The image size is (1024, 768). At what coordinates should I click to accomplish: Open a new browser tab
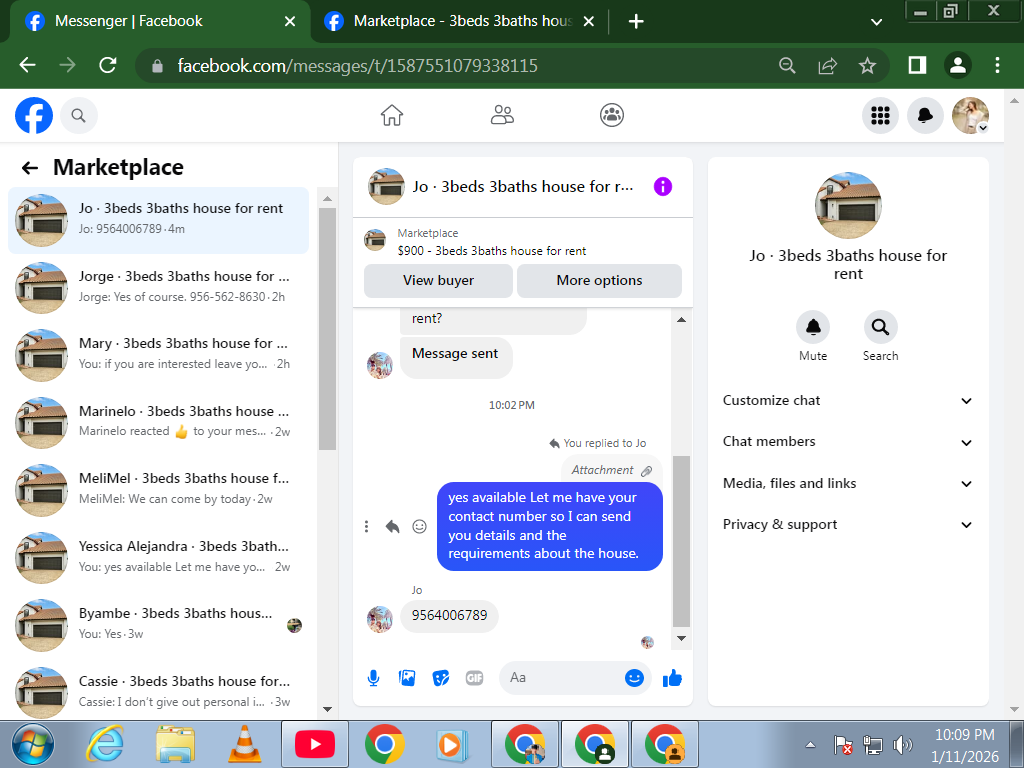click(x=636, y=22)
